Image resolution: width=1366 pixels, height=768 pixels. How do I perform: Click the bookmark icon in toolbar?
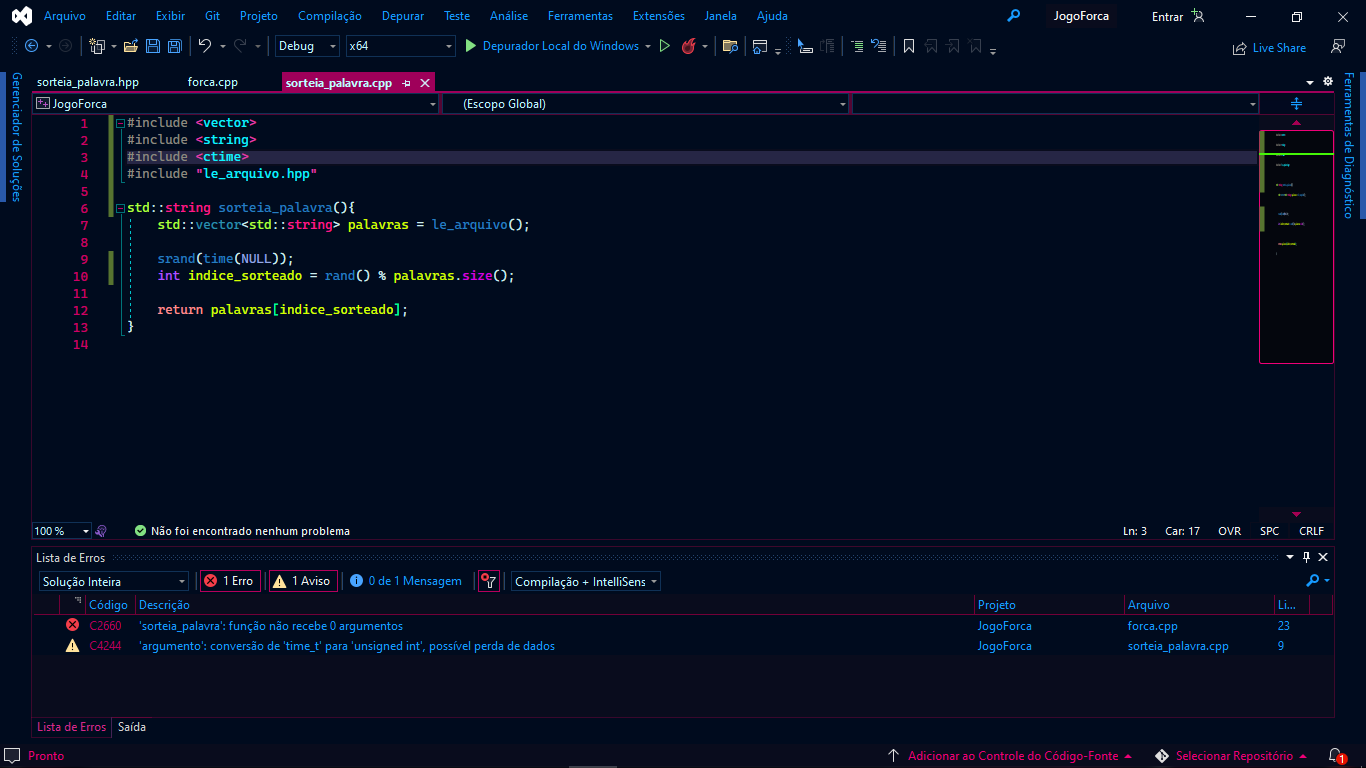pos(909,46)
